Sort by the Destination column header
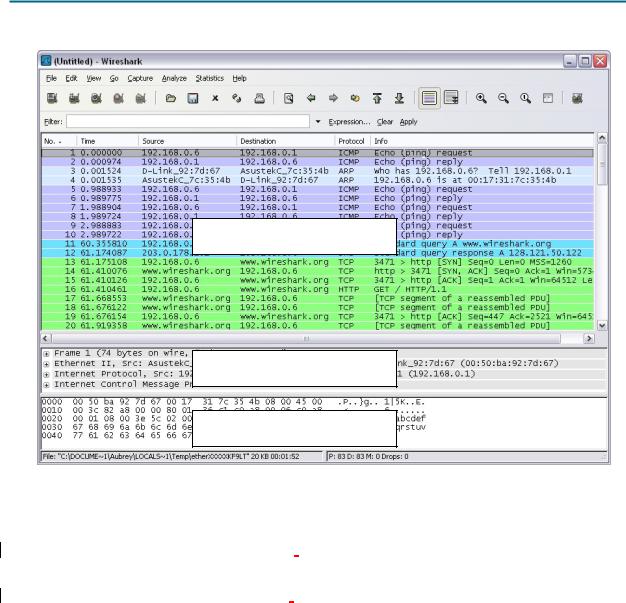The image size is (626, 603). (x=285, y=141)
